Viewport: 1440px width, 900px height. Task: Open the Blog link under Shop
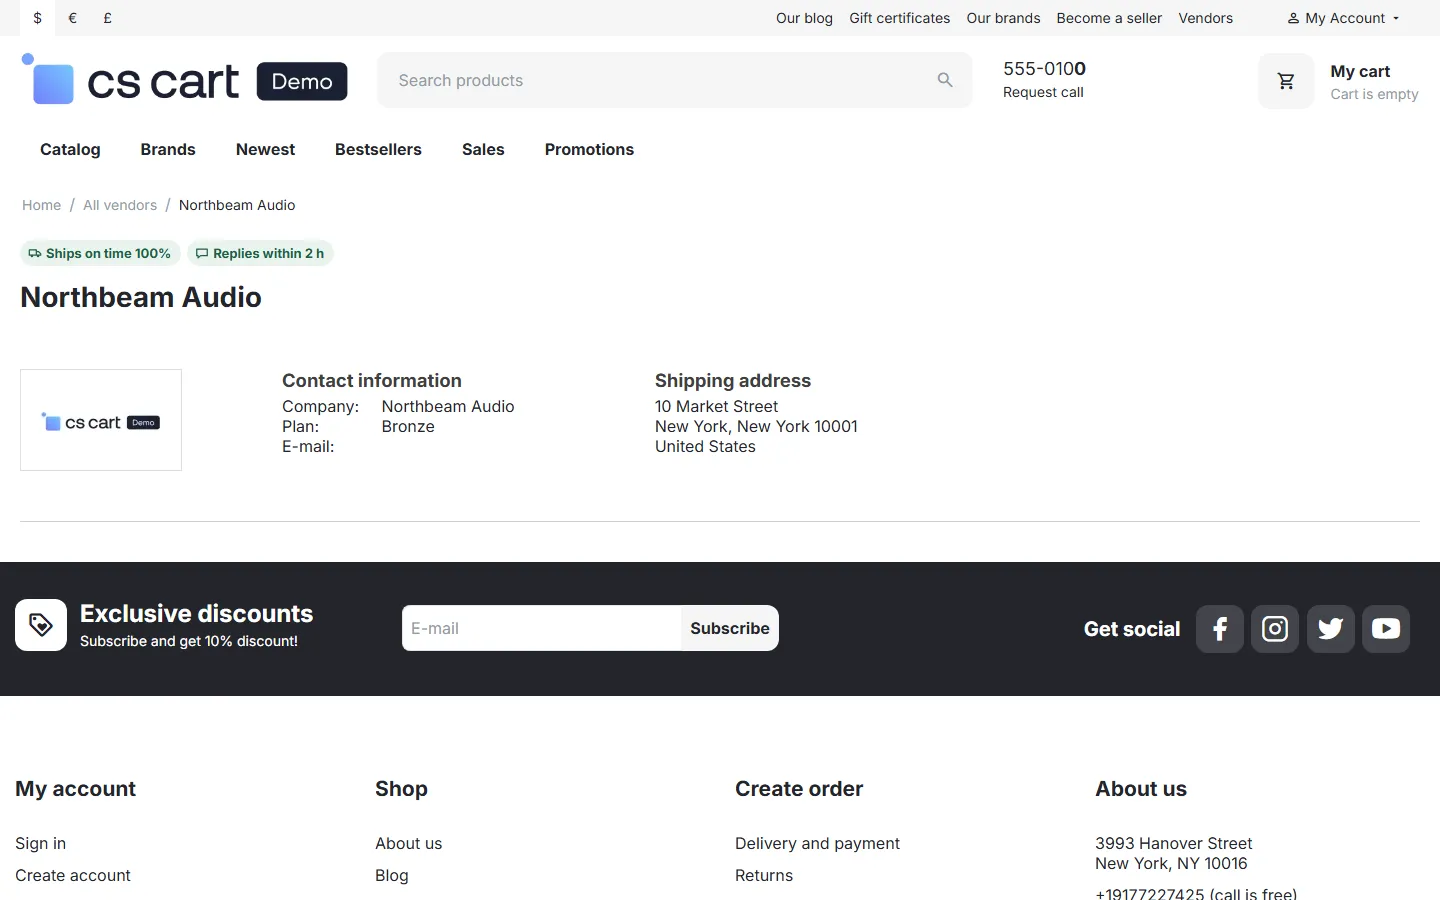391,875
